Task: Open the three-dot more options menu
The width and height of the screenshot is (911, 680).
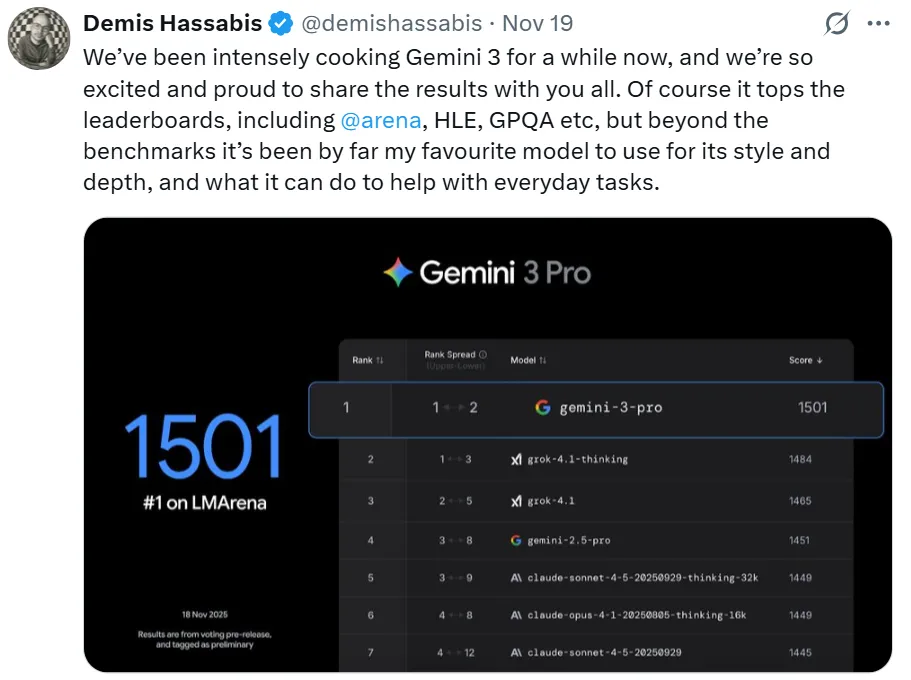Action: pos(877,23)
